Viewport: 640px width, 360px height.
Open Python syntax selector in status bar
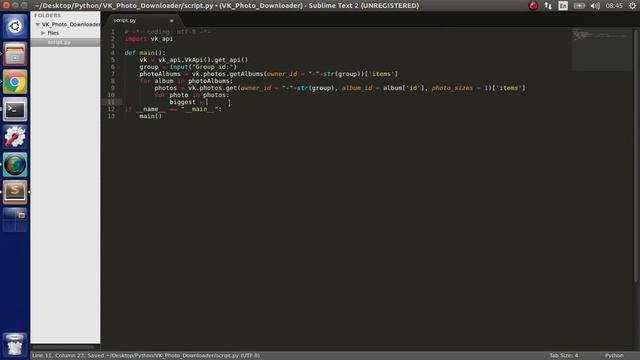pos(614,356)
